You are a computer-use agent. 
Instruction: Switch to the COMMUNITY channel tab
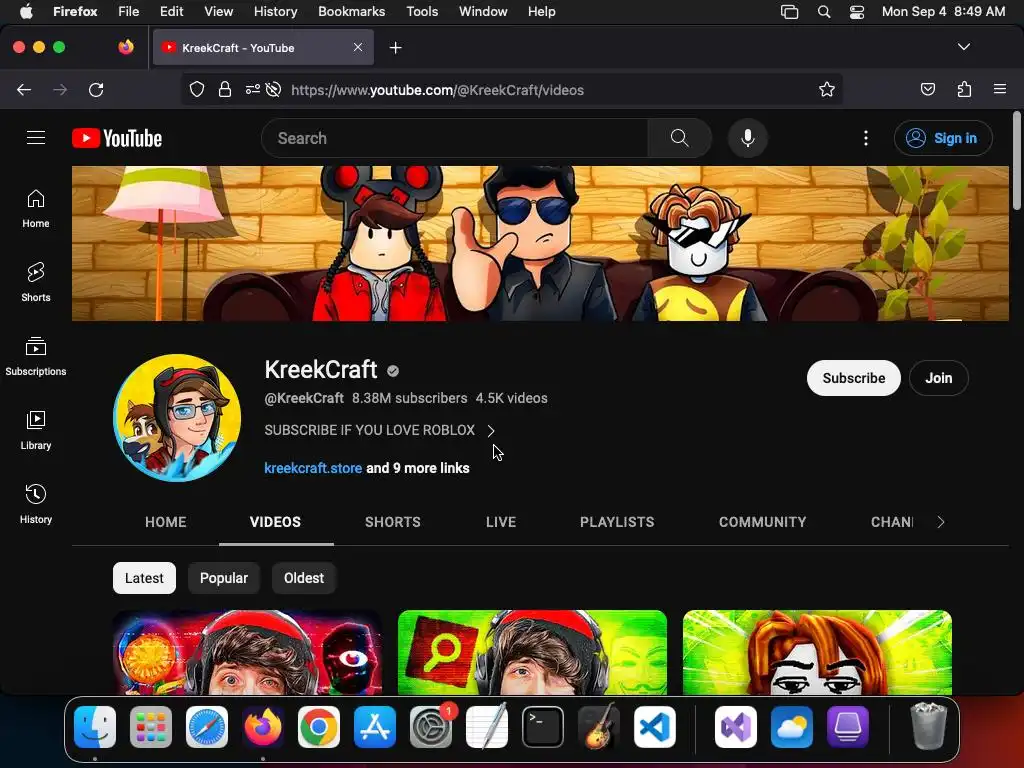click(x=763, y=522)
